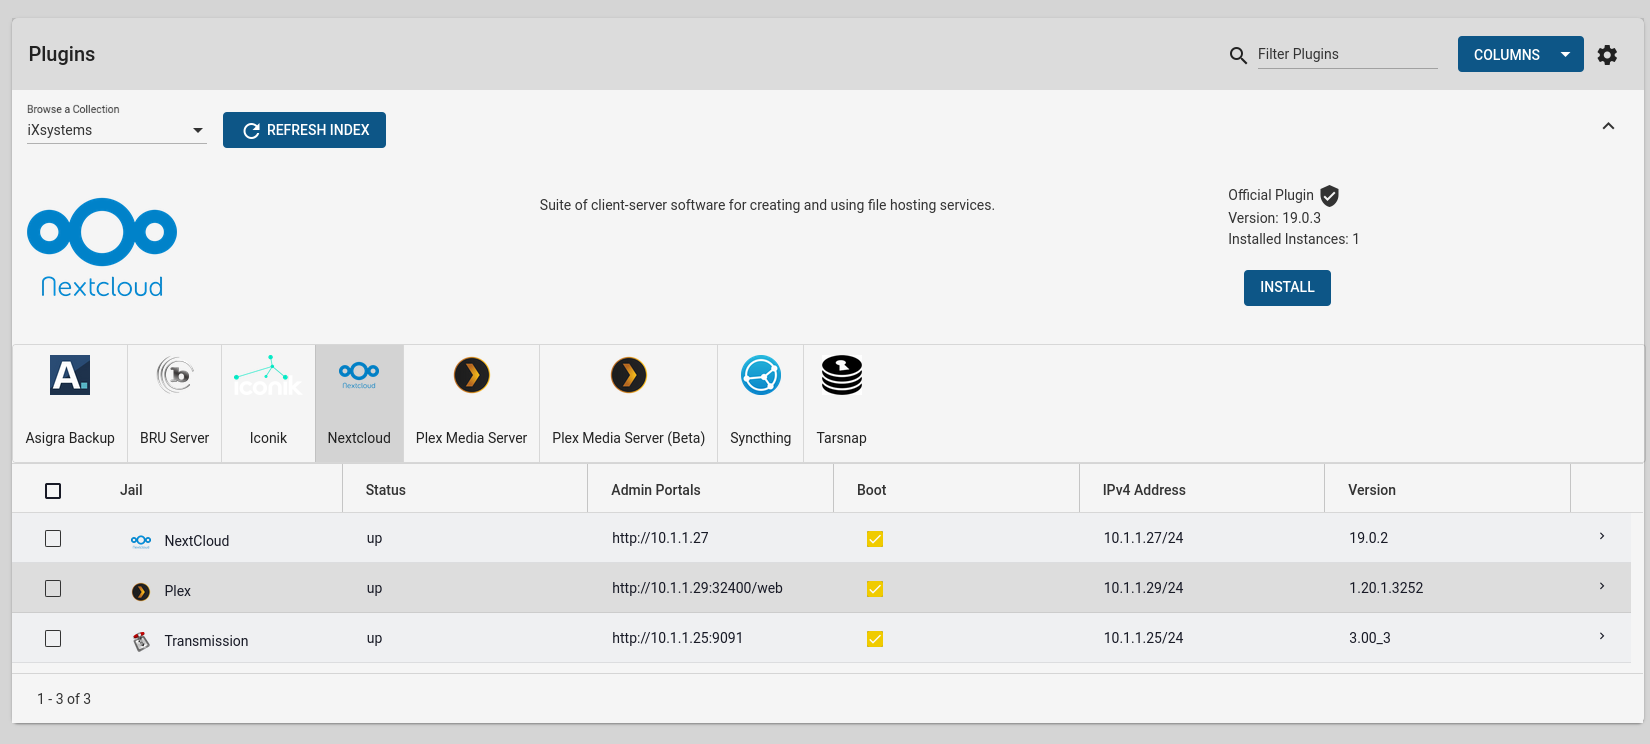Click the Plugins page title
The width and height of the screenshot is (1650, 744).
point(62,54)
